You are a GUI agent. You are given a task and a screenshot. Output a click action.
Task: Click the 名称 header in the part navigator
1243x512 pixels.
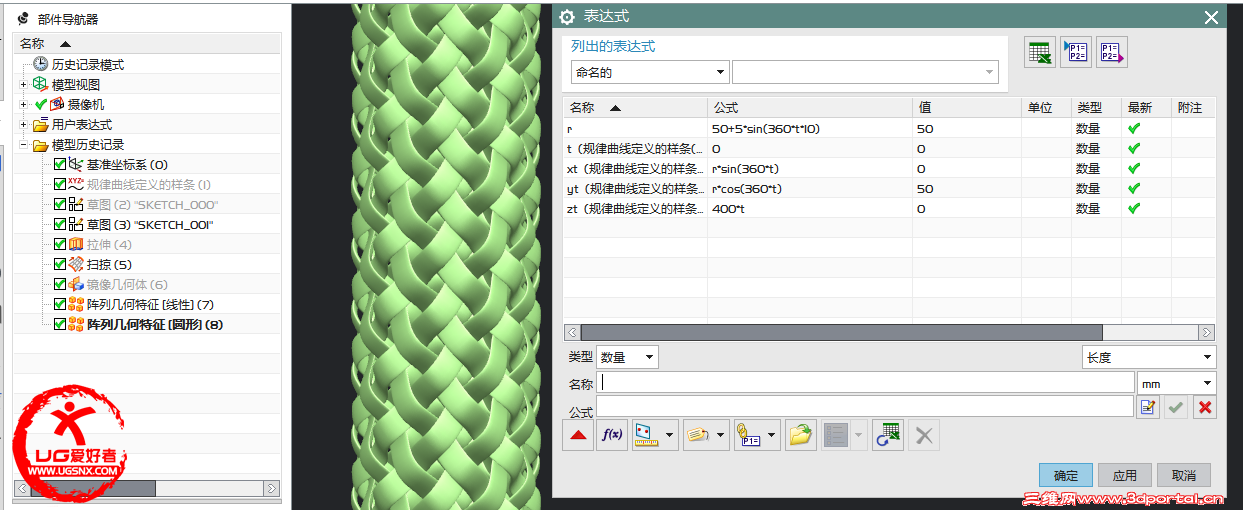click(147, 44)
